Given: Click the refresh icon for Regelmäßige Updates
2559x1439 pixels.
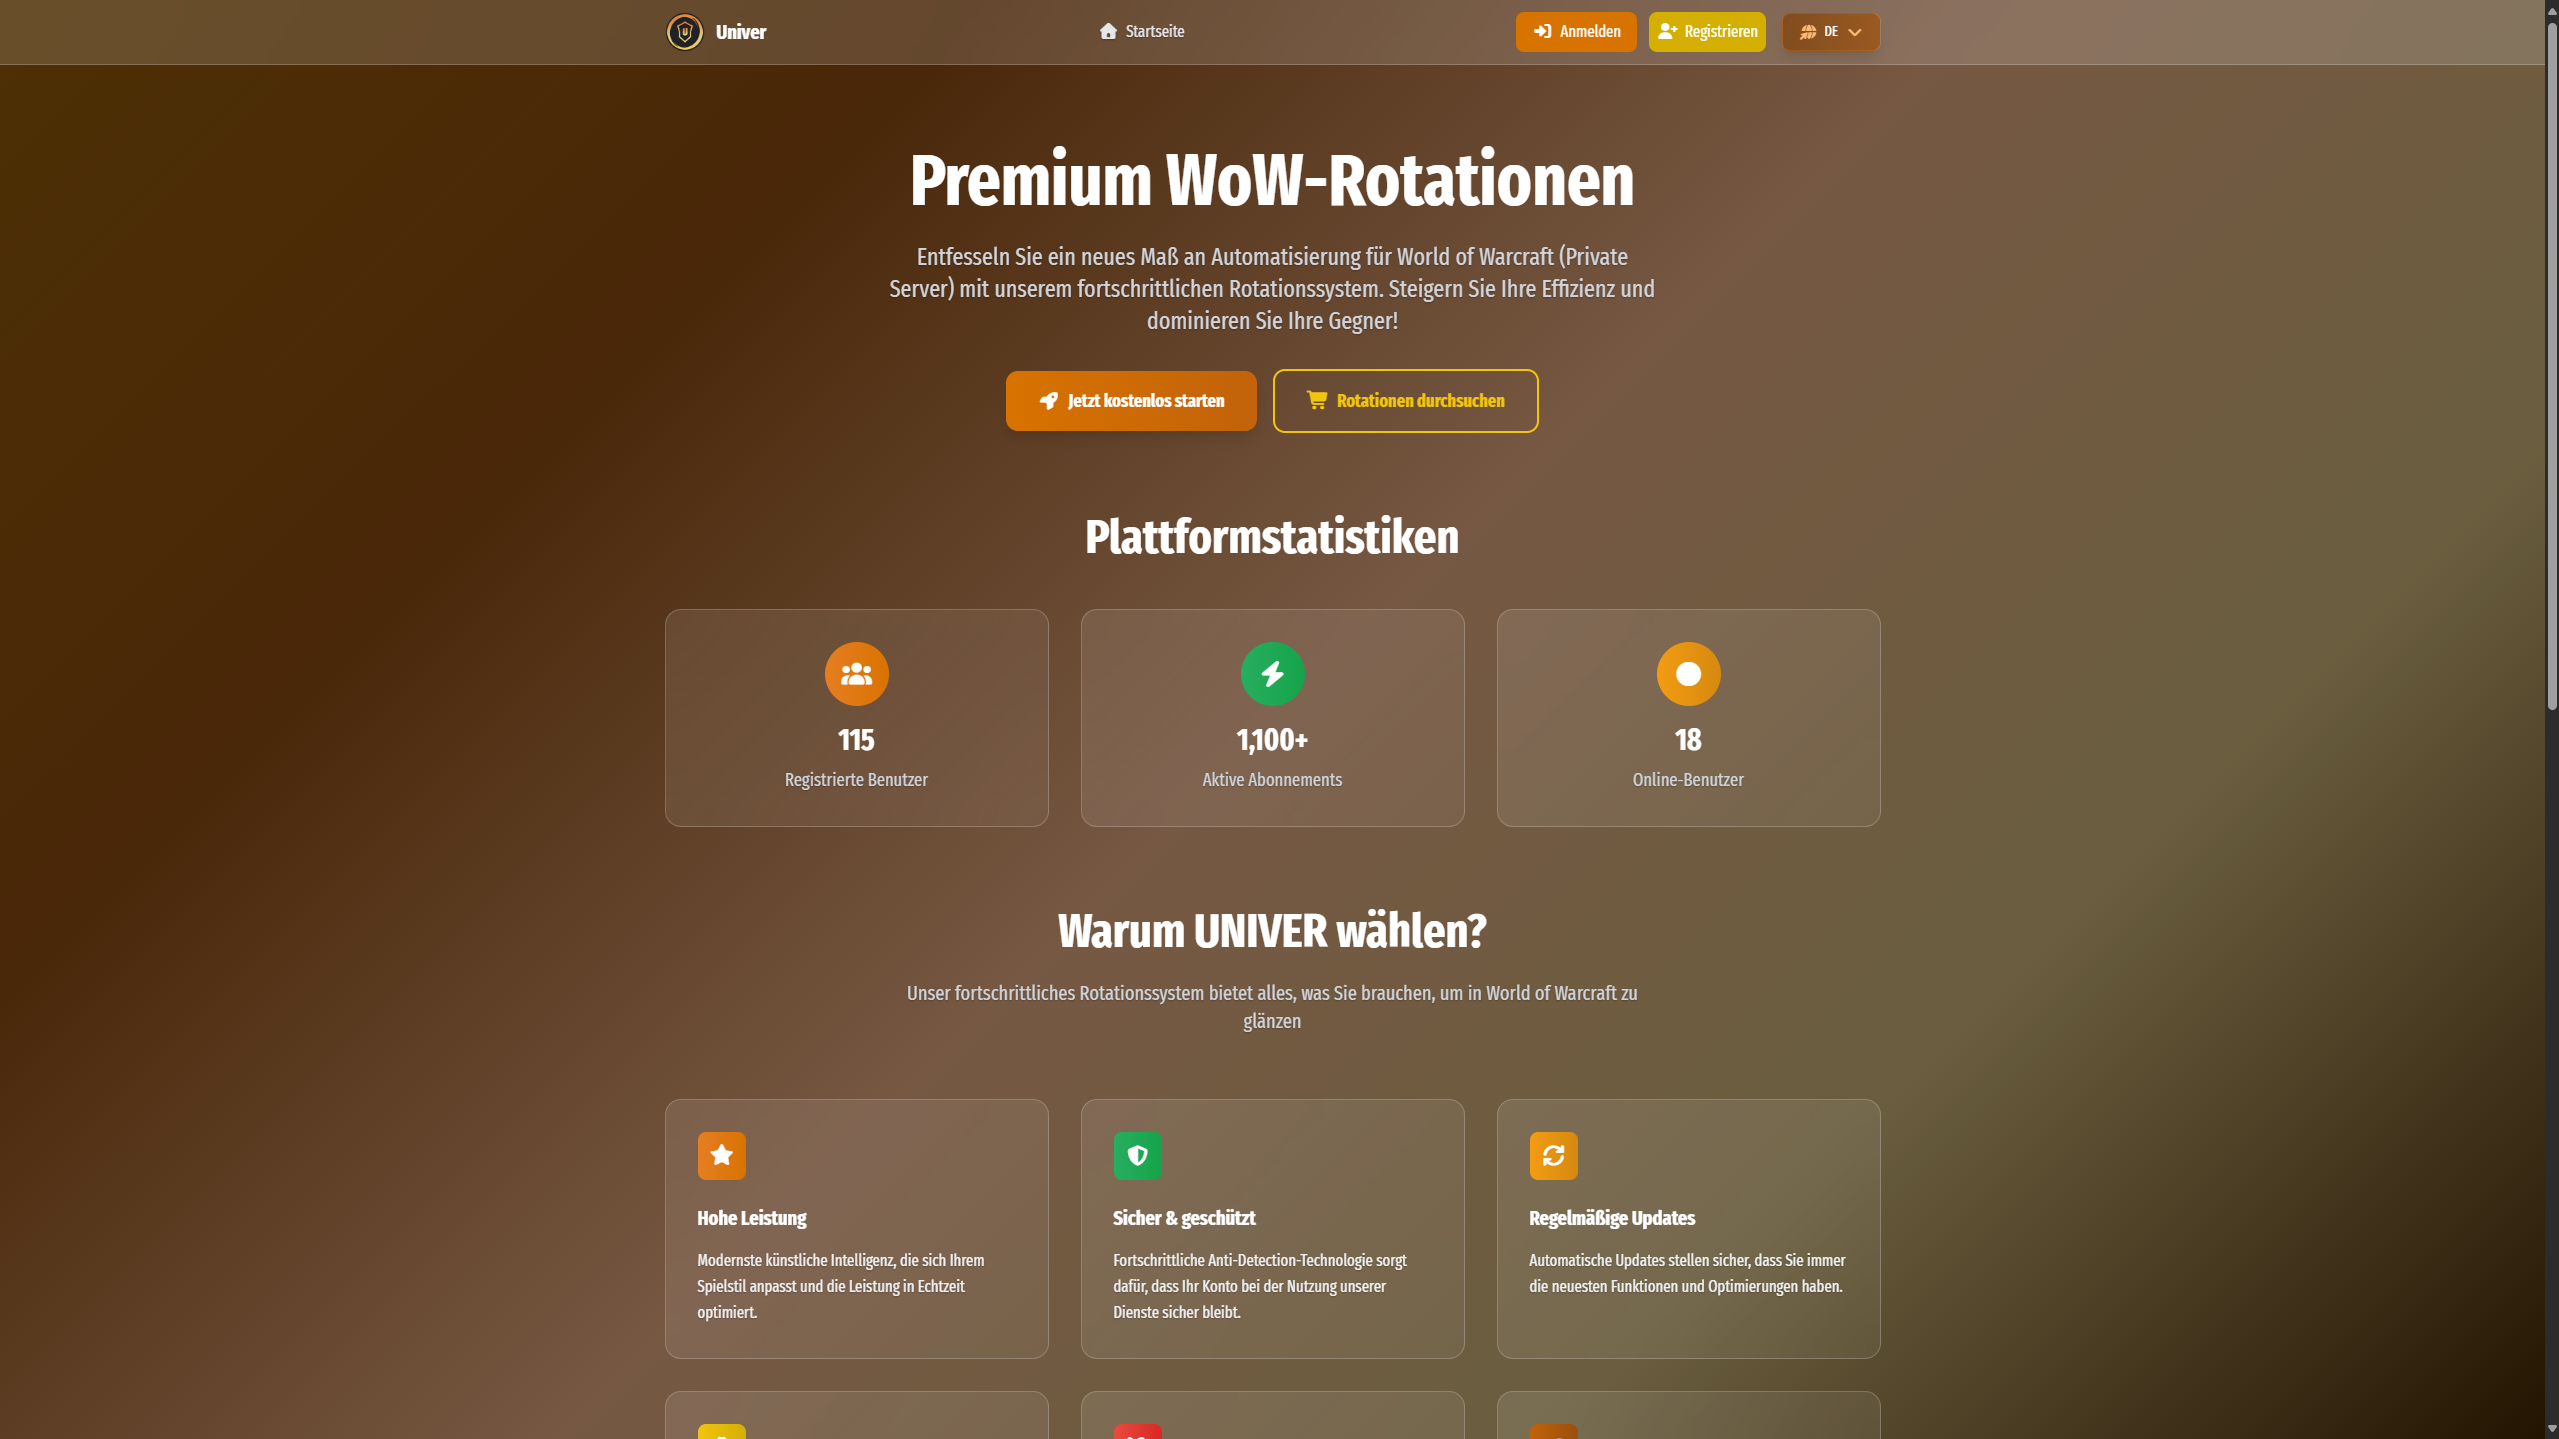Looking at the screenshot, I should [x=1553, y=1155].
